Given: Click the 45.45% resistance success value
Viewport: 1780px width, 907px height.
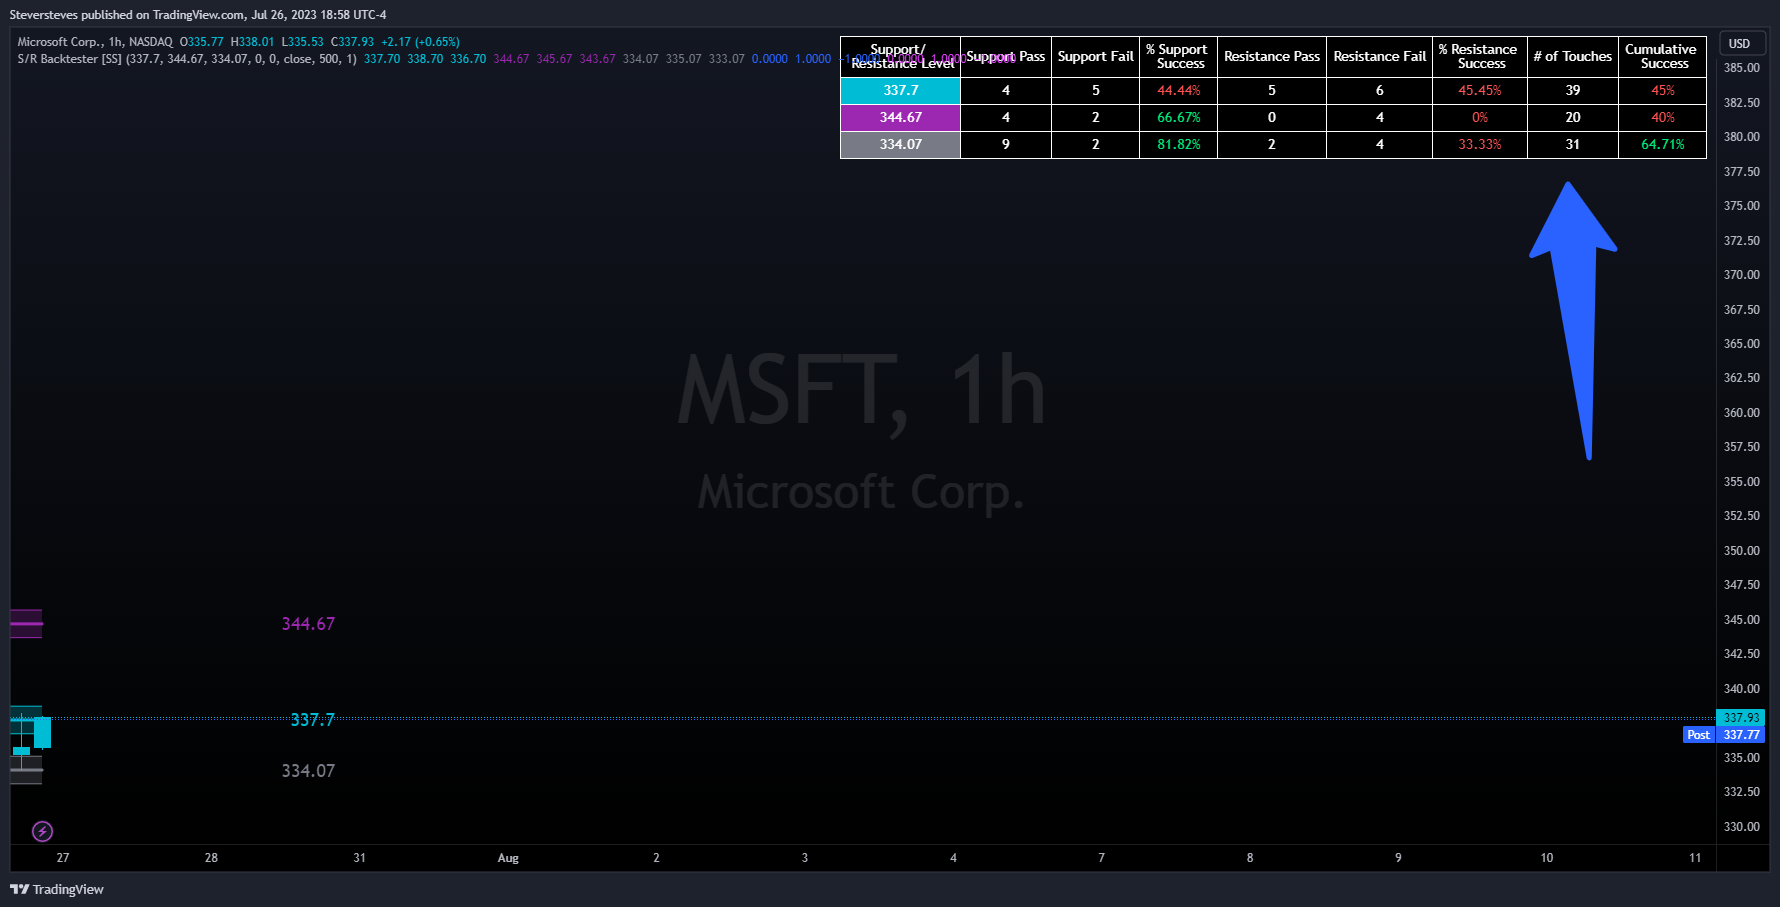Looking at the screenshot, I should click(1480, 90).
